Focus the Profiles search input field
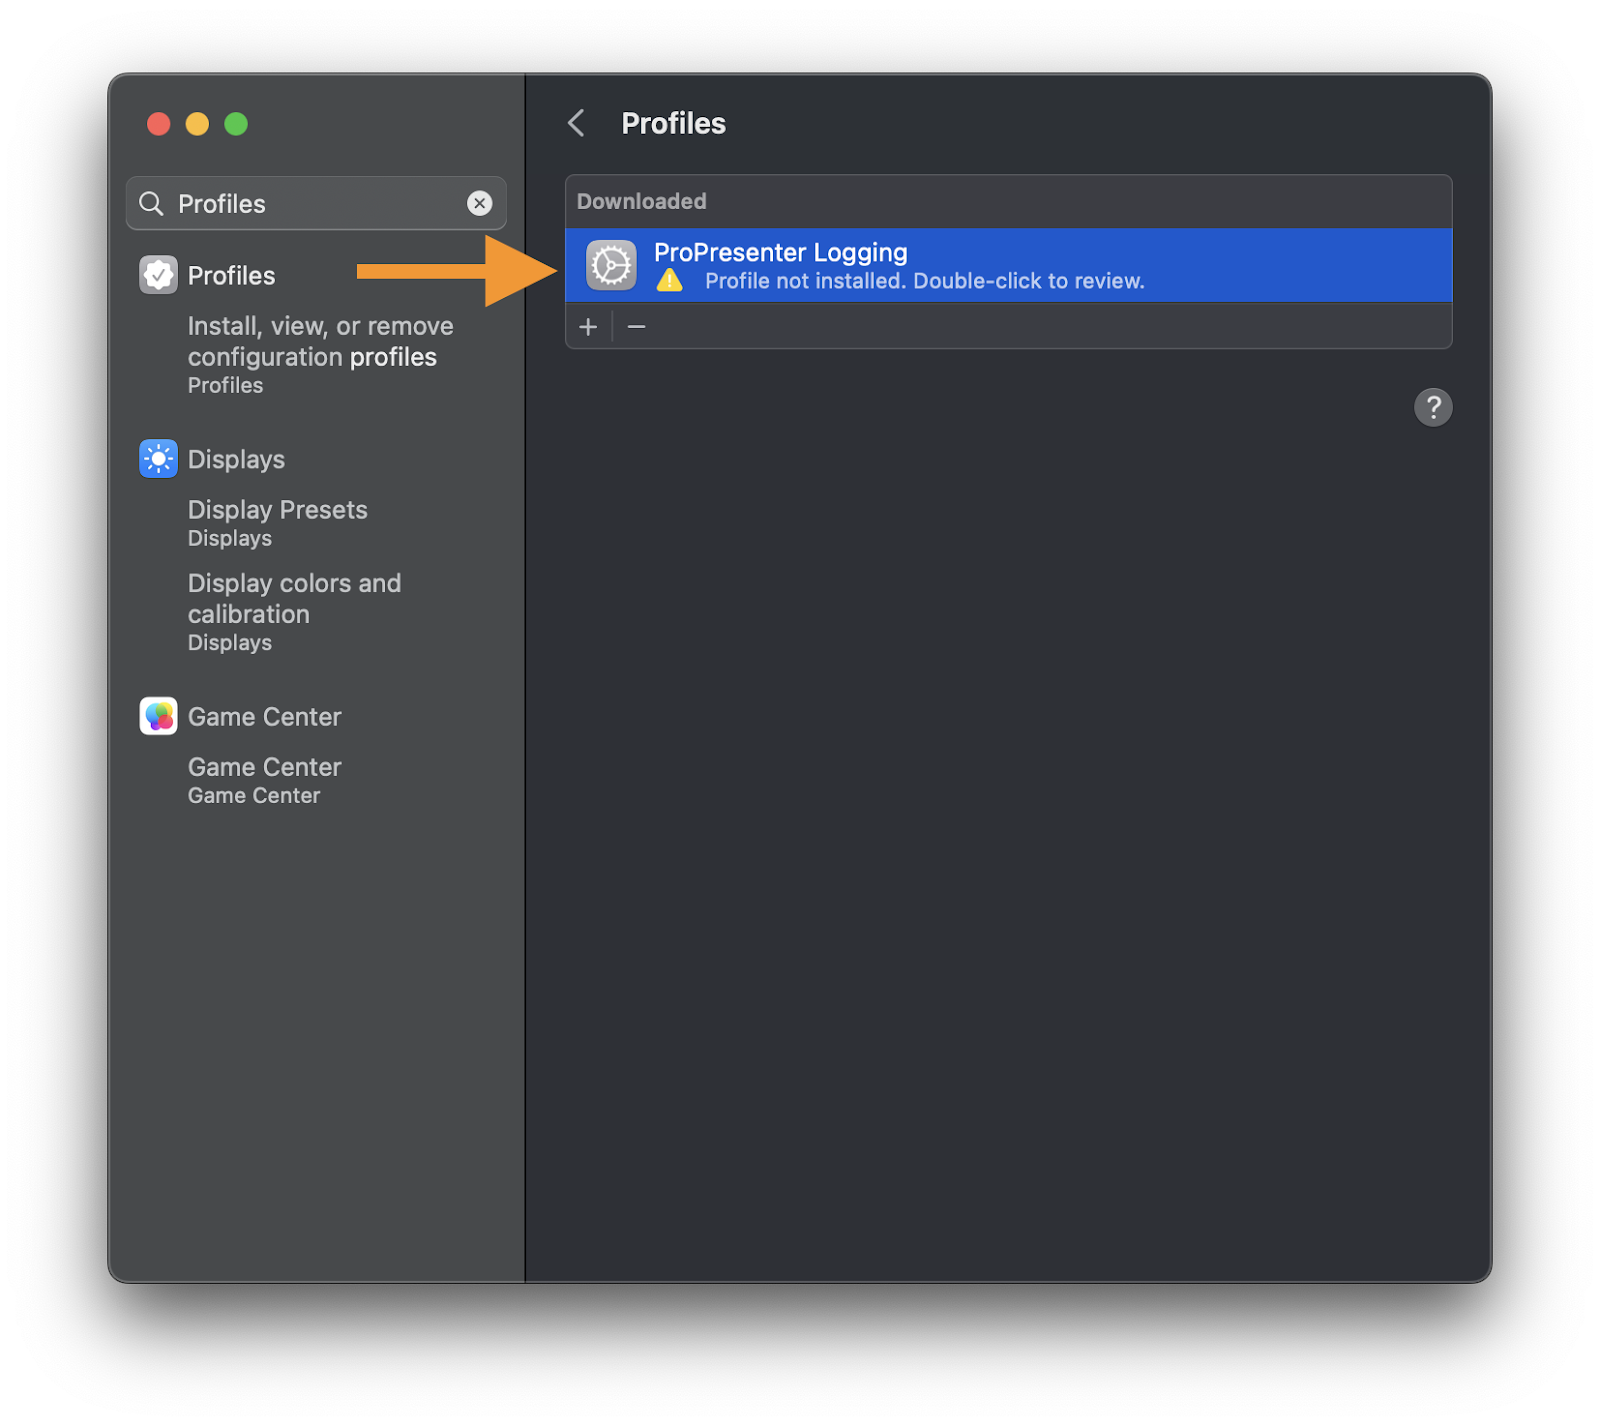The image size is (1600, 1426). (316, 203)
